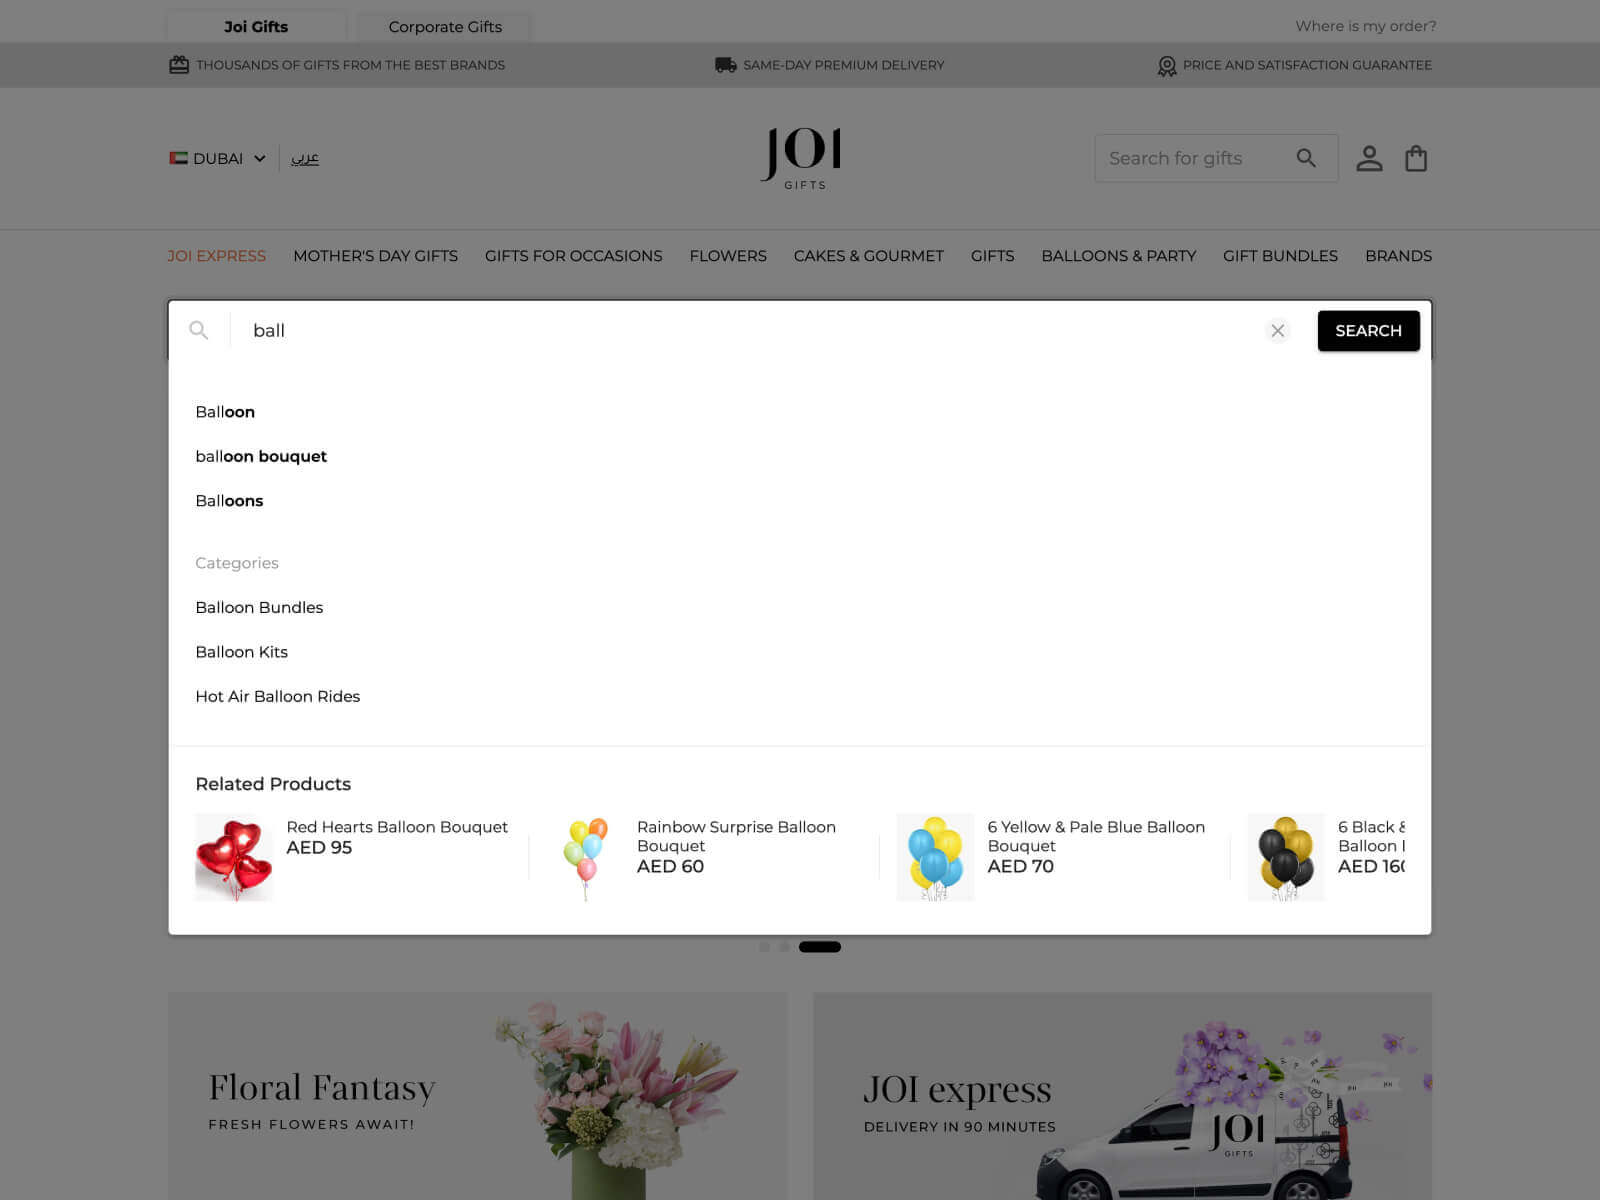Select the third carousel pagination dot
Image resolution: width=1600 pixels, height=1200 pixels.
[820, 946]
